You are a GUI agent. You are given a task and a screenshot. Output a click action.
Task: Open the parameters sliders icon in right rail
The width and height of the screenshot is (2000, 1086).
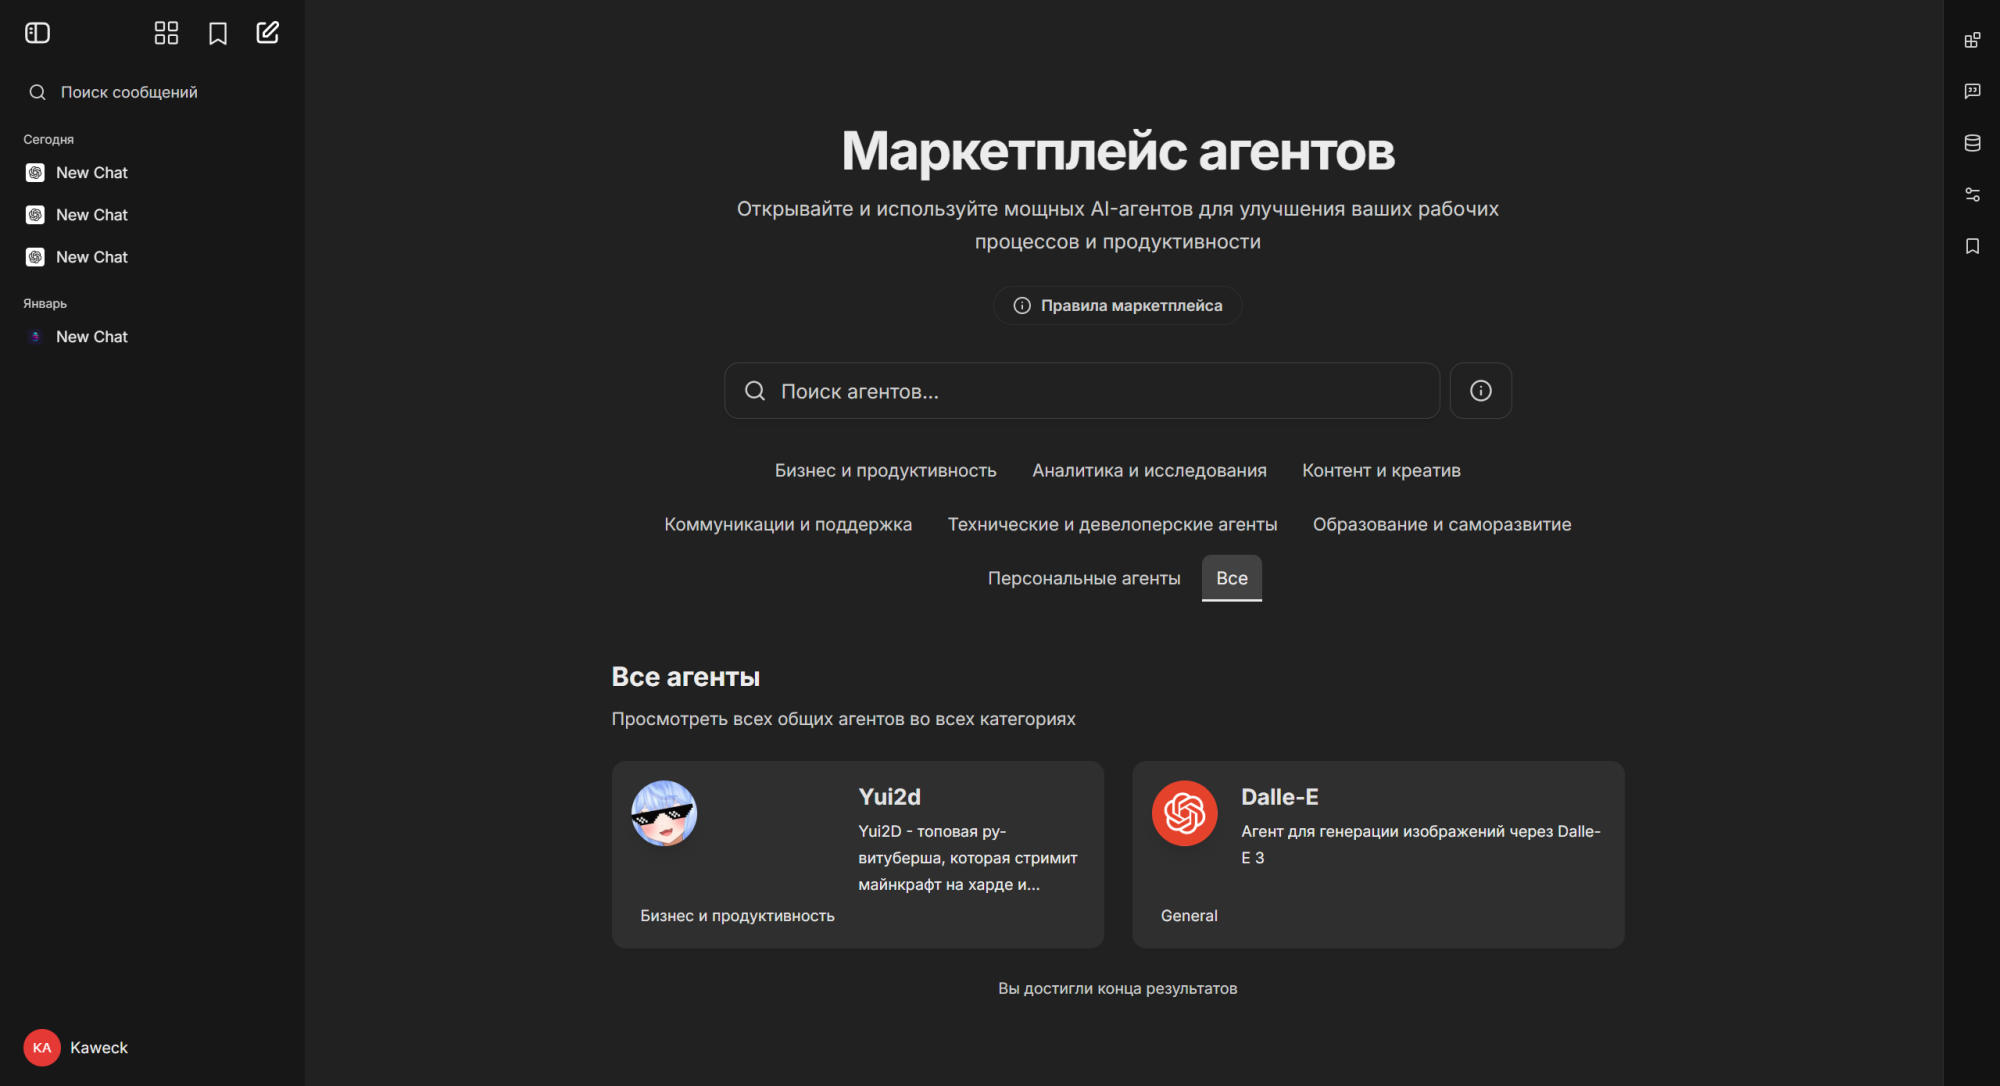(x=1972, y=194)
